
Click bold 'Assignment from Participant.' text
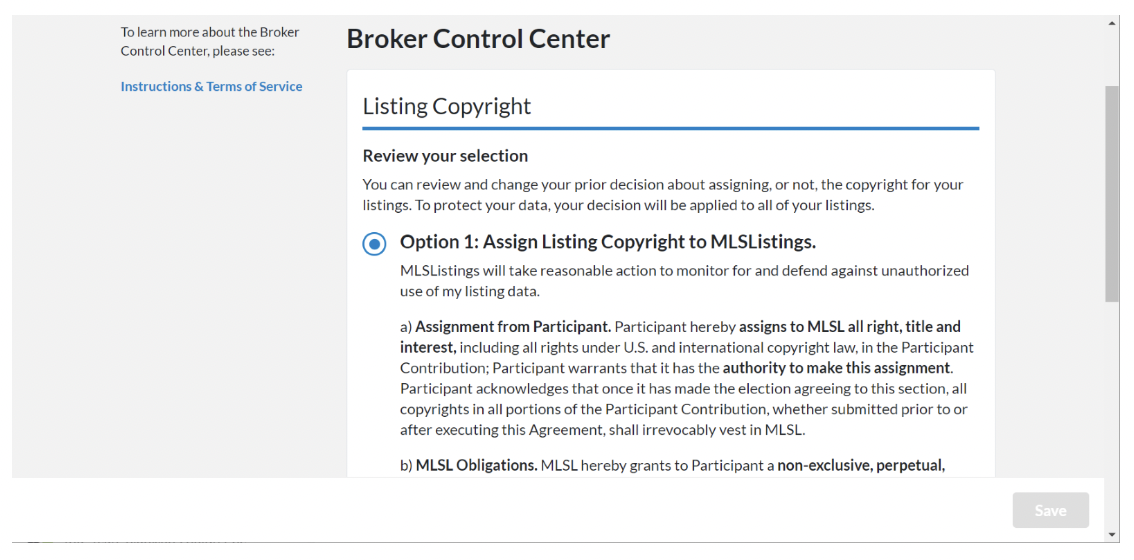coord(513,326)
